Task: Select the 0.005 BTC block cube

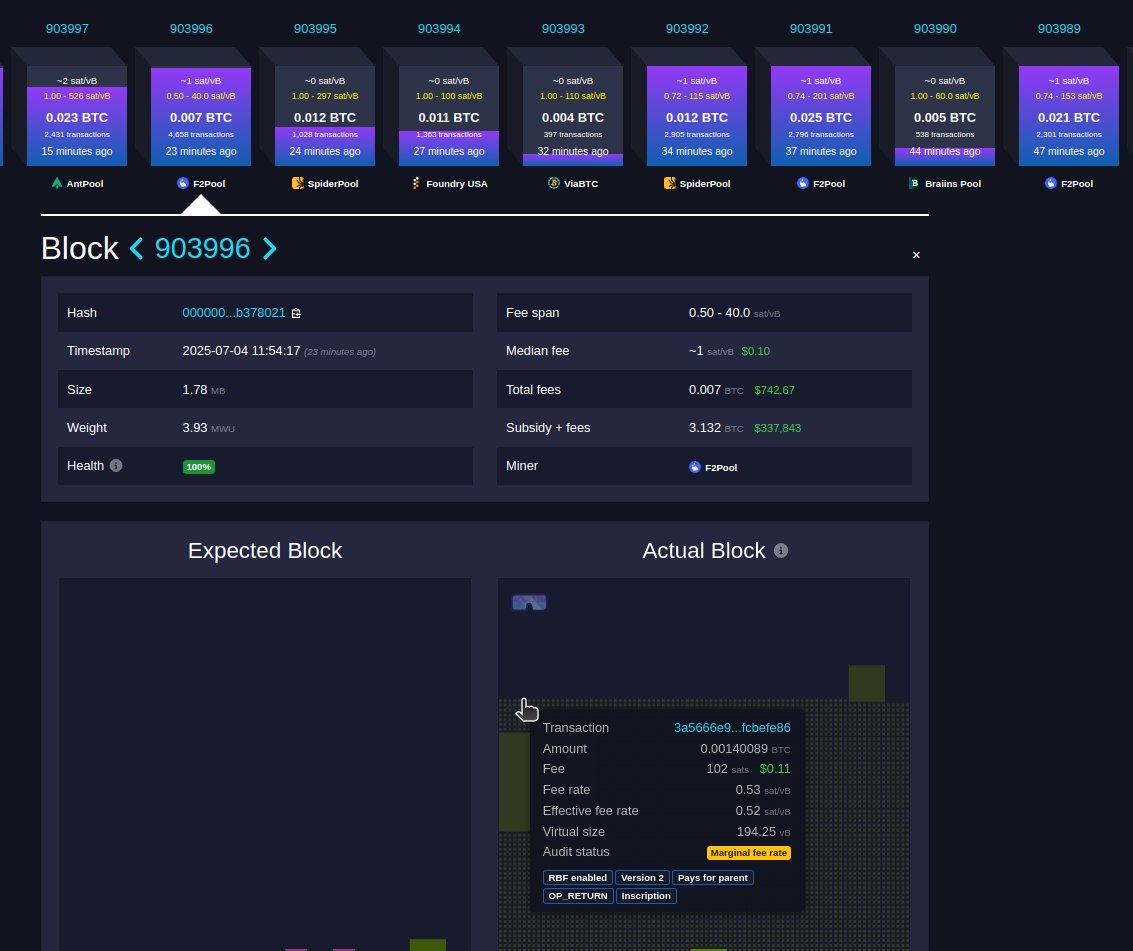Action: click(x=945, y=116)
